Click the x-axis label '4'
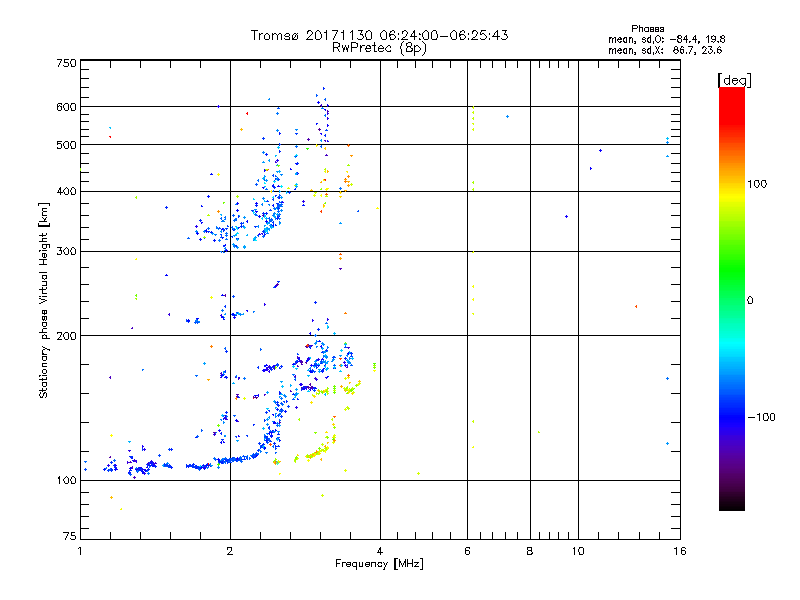This screenshot has height=600, width=800. pyautogui.click(x=380, y=551)
